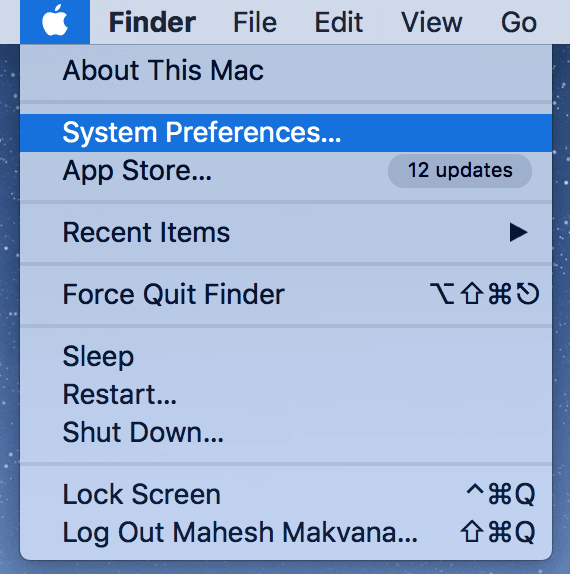Click the Apple logo menu icon
Viewport: 570px width, 574px height.
point(55,22)
